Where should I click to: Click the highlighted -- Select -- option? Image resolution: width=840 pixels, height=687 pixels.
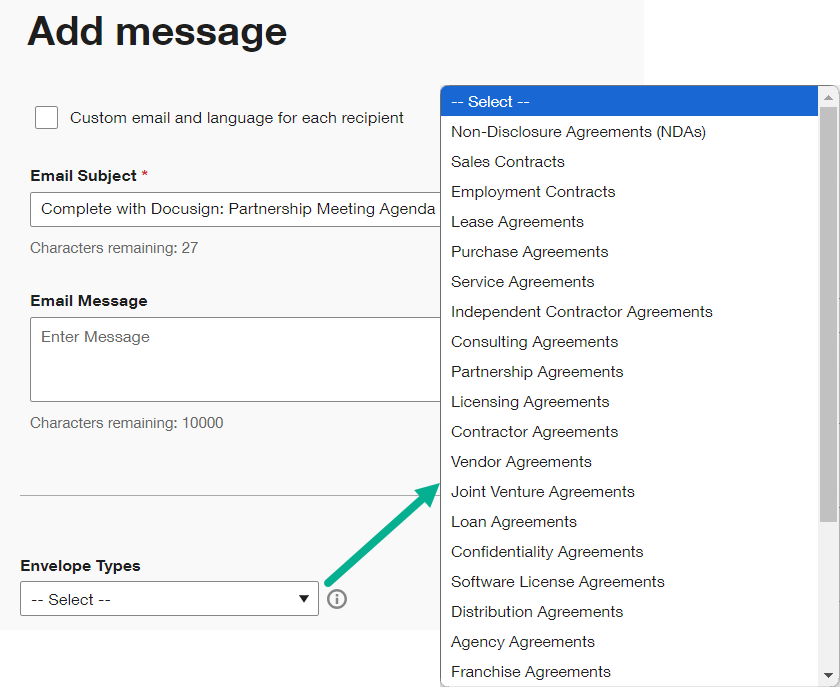[x=628, y=102]
